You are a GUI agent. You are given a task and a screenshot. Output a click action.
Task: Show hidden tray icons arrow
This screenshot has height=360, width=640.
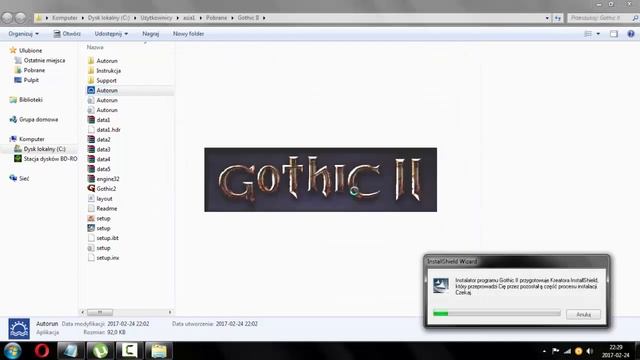click(544, 351)
